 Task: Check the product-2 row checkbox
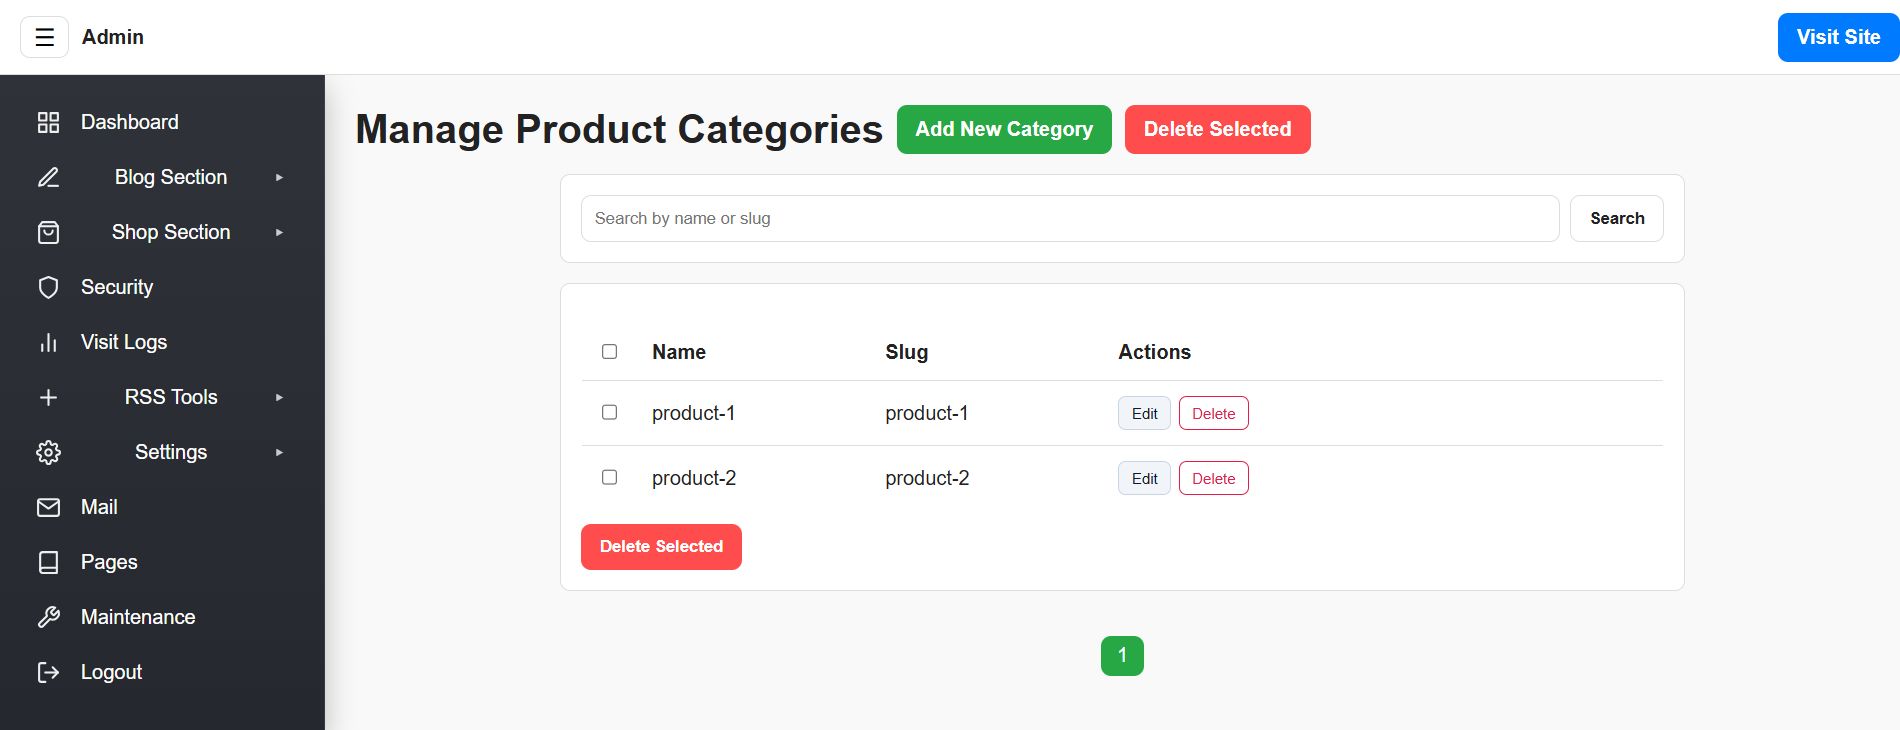[x=609, y=477]
